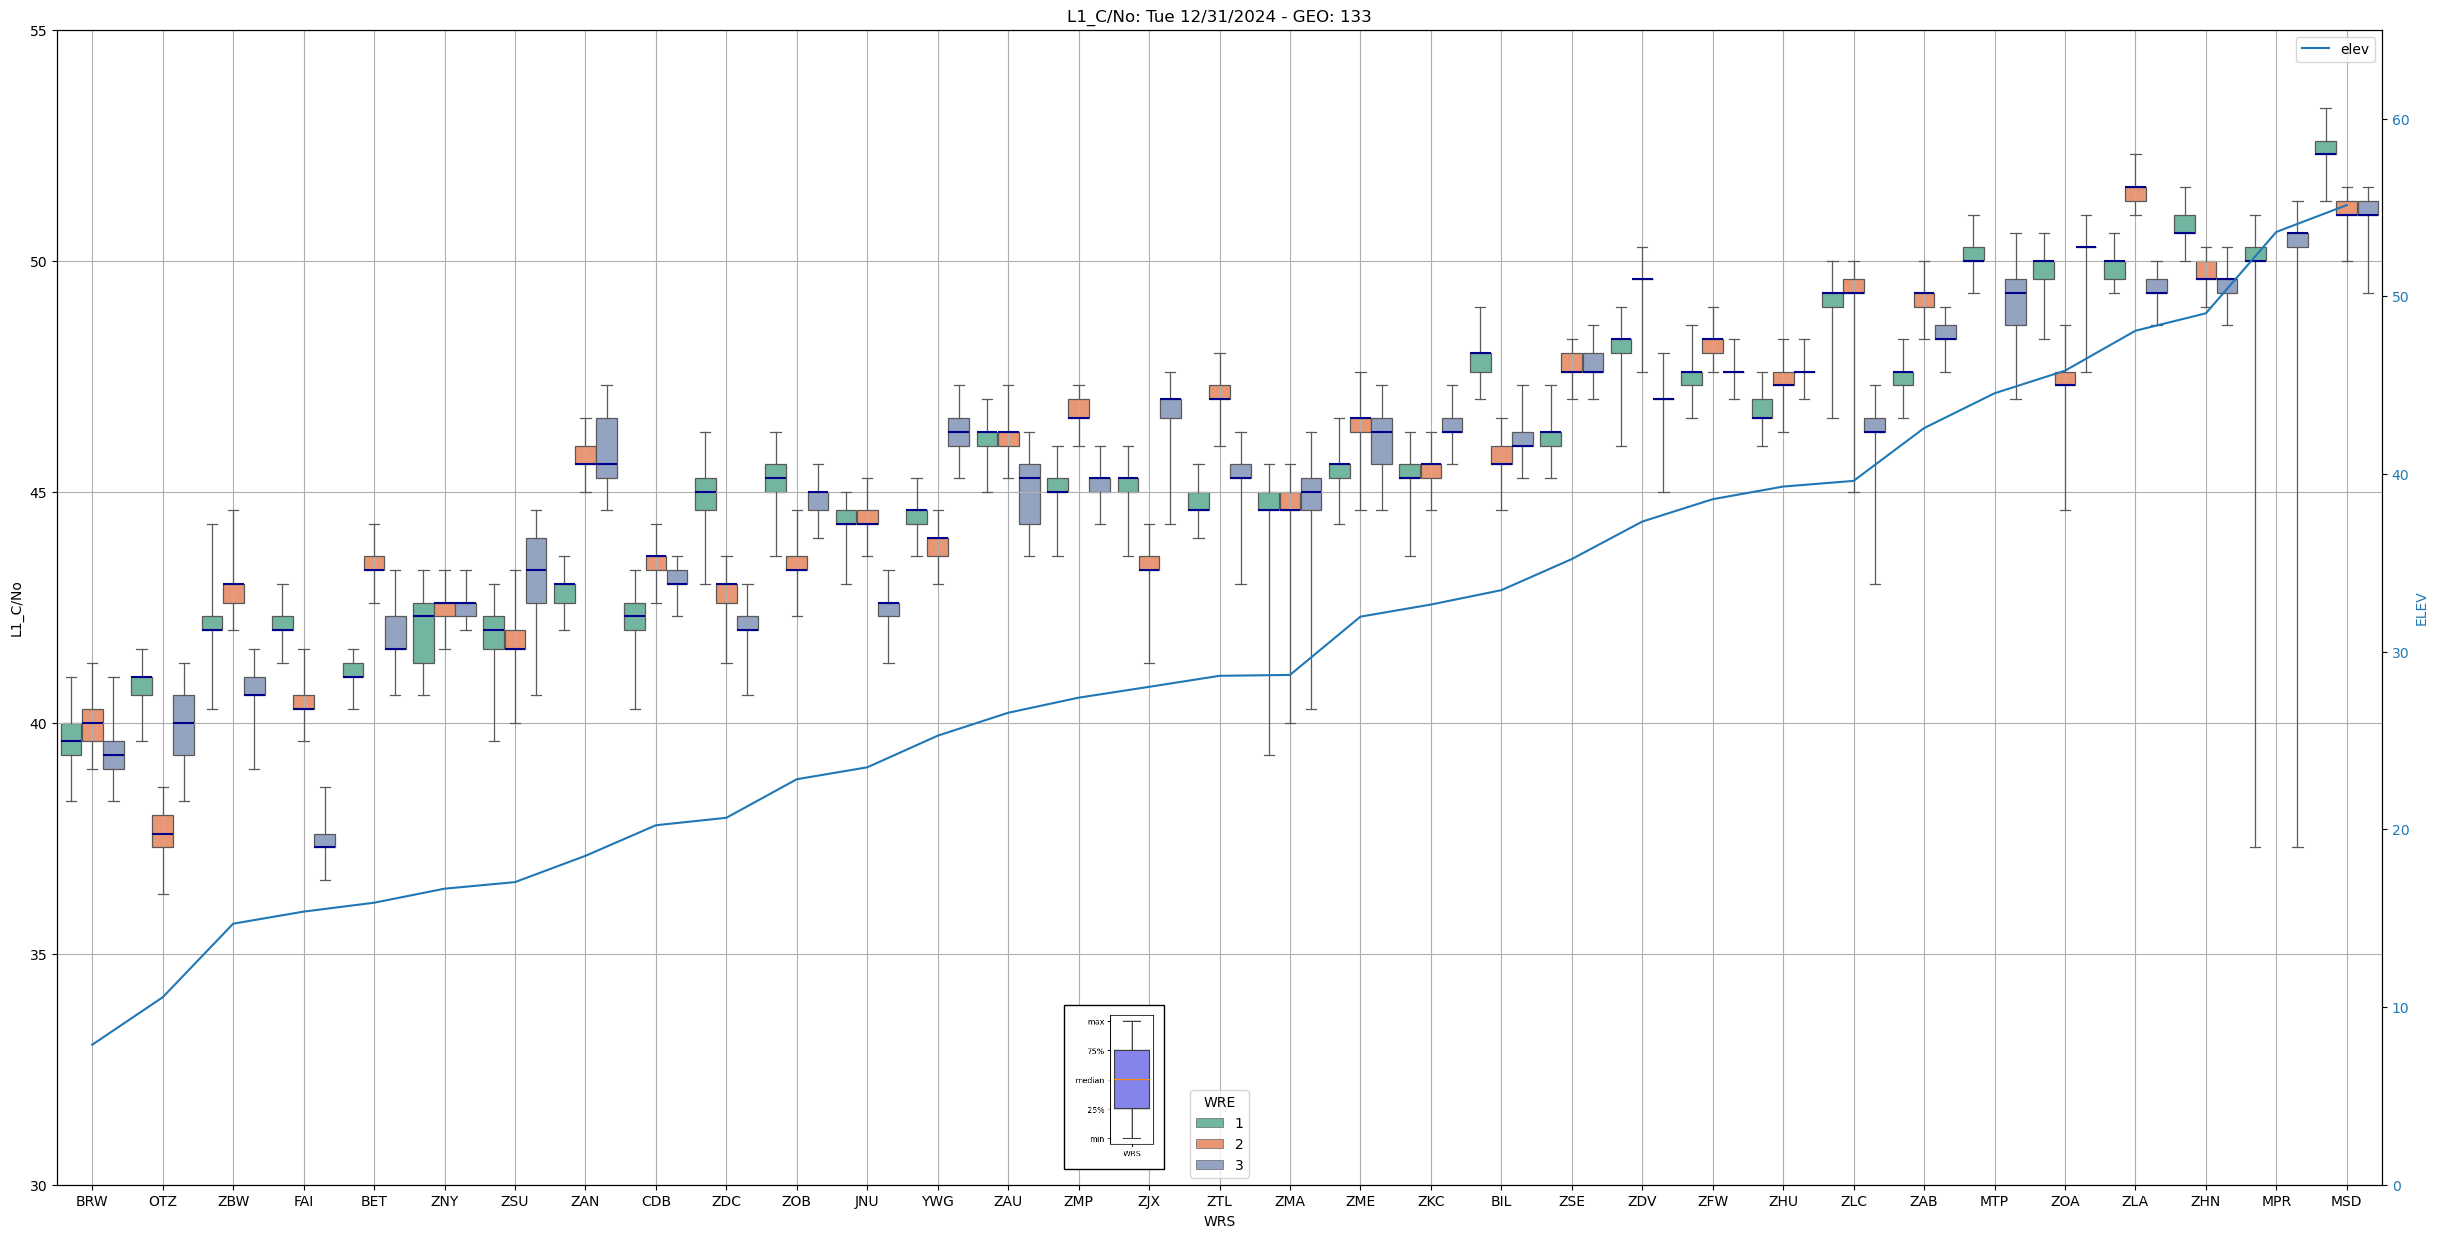Click the ZDV station tick label

coord(1642,1201)
